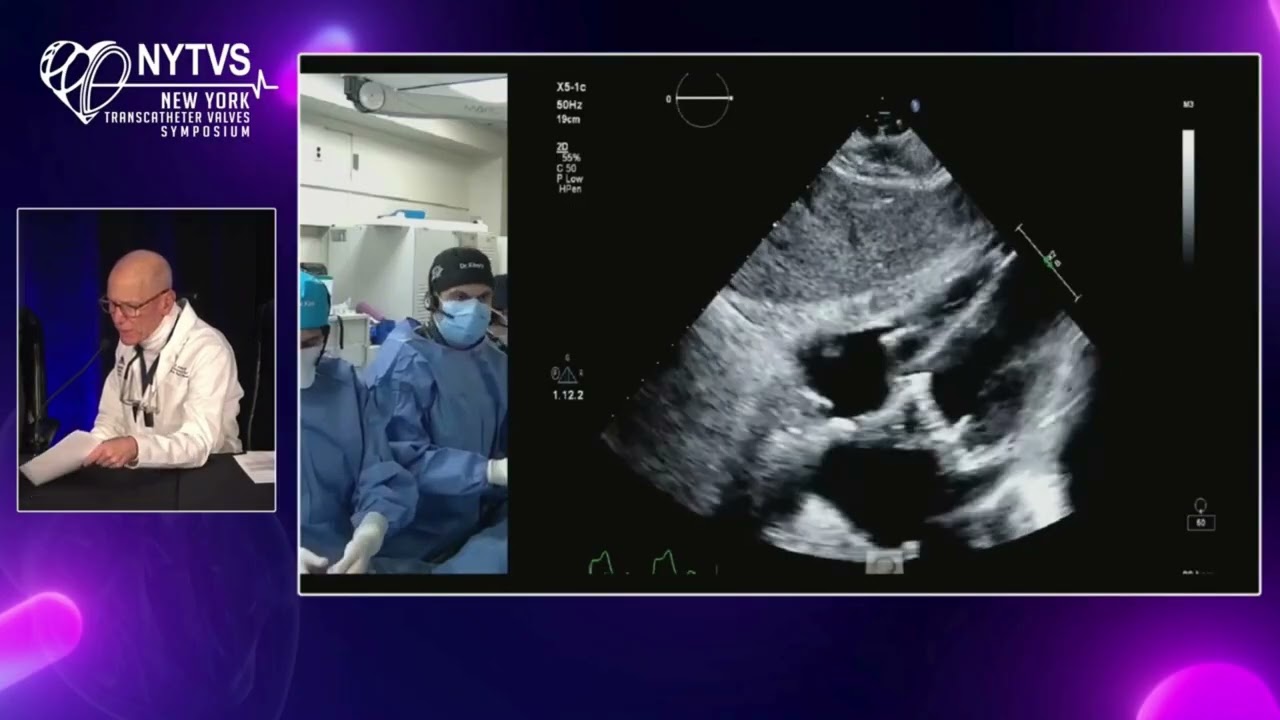Click the grayscale brightness bar
The height and width of the screenshot is (720, 1280).
[1188, 196]
